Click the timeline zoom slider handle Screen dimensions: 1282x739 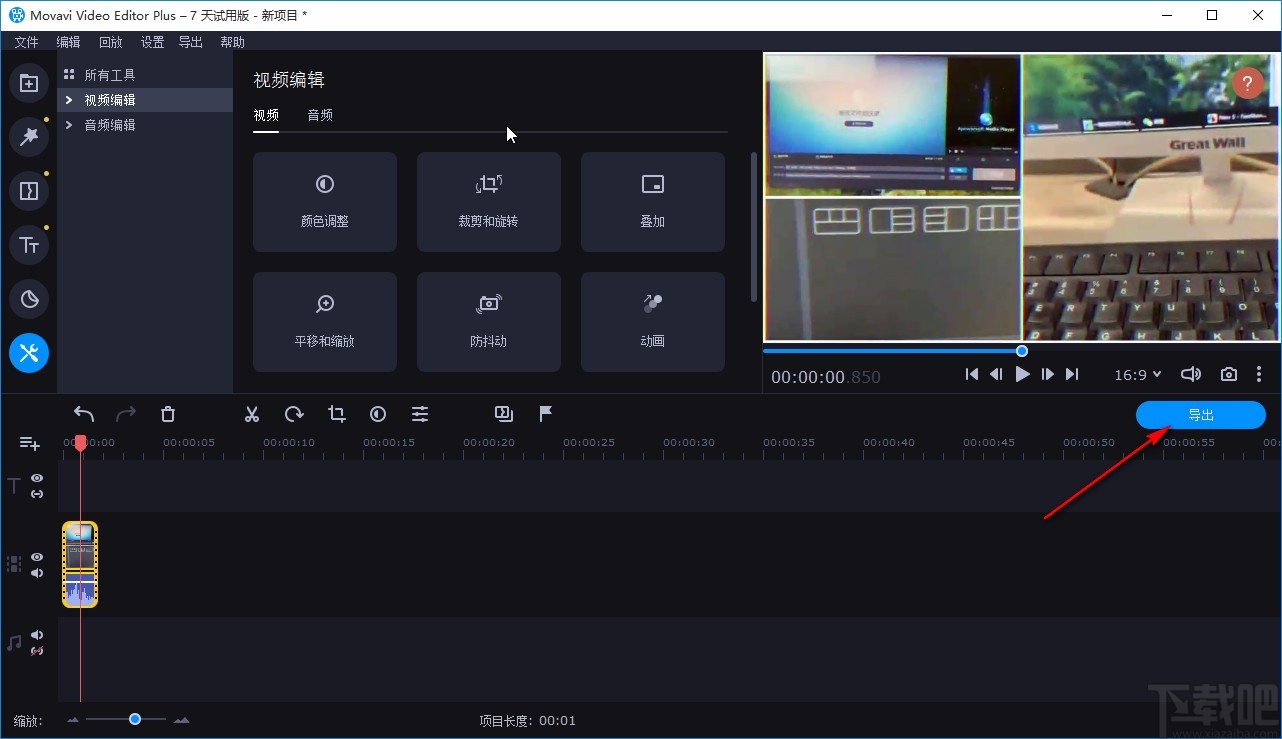coord(134,719)
